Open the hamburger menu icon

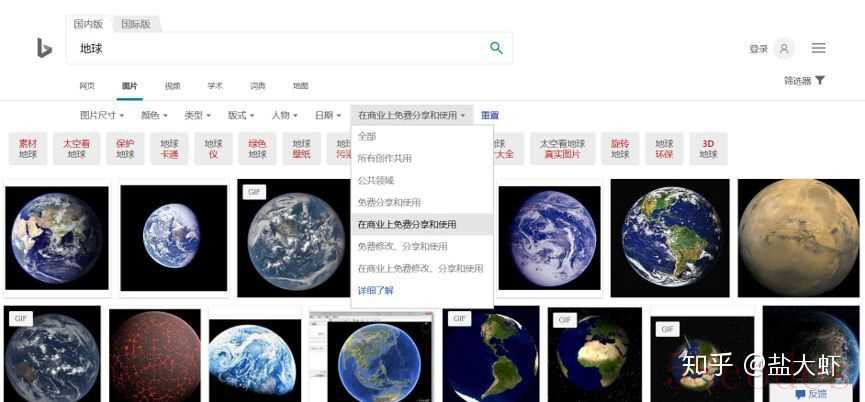tap(819, 48)
